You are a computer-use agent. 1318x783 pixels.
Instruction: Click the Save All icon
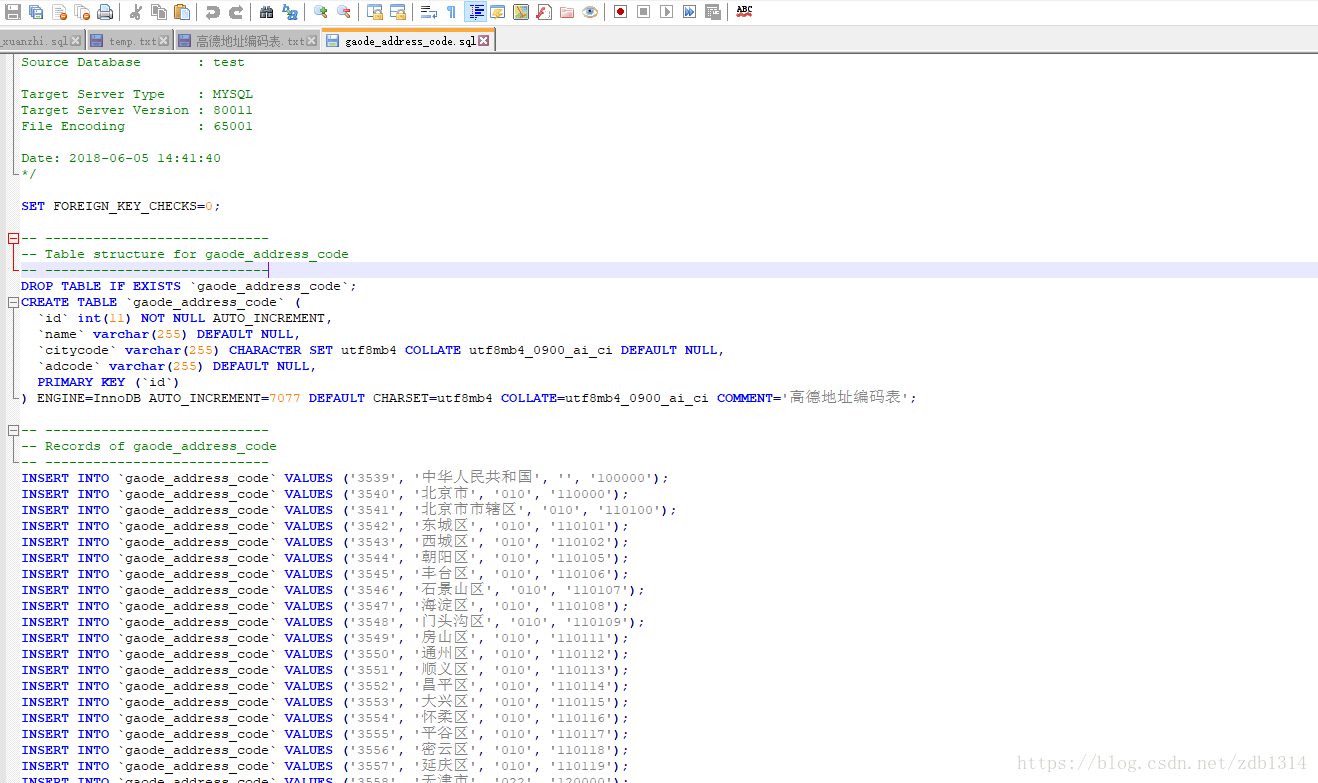[36, 12]
